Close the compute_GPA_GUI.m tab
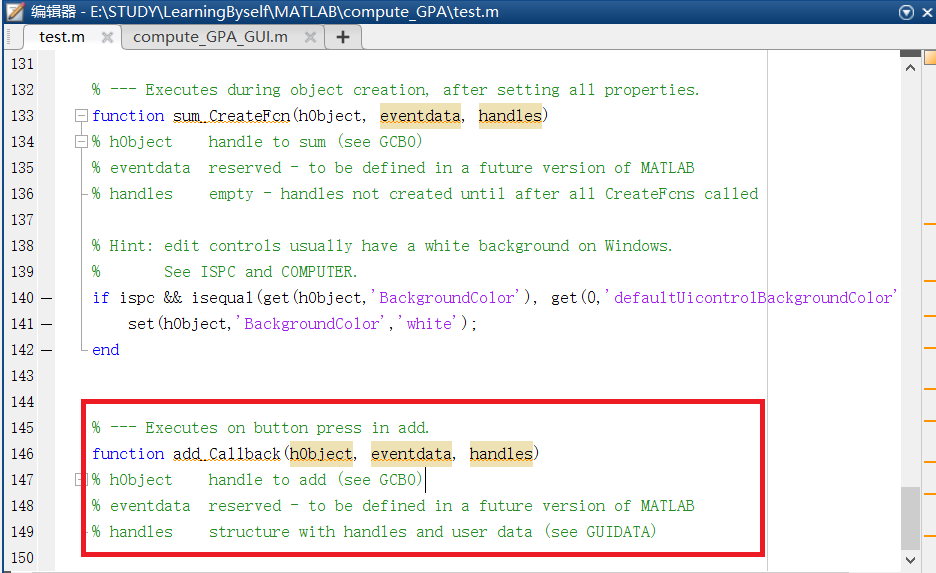The image size is (936, 573). point(310,37)
